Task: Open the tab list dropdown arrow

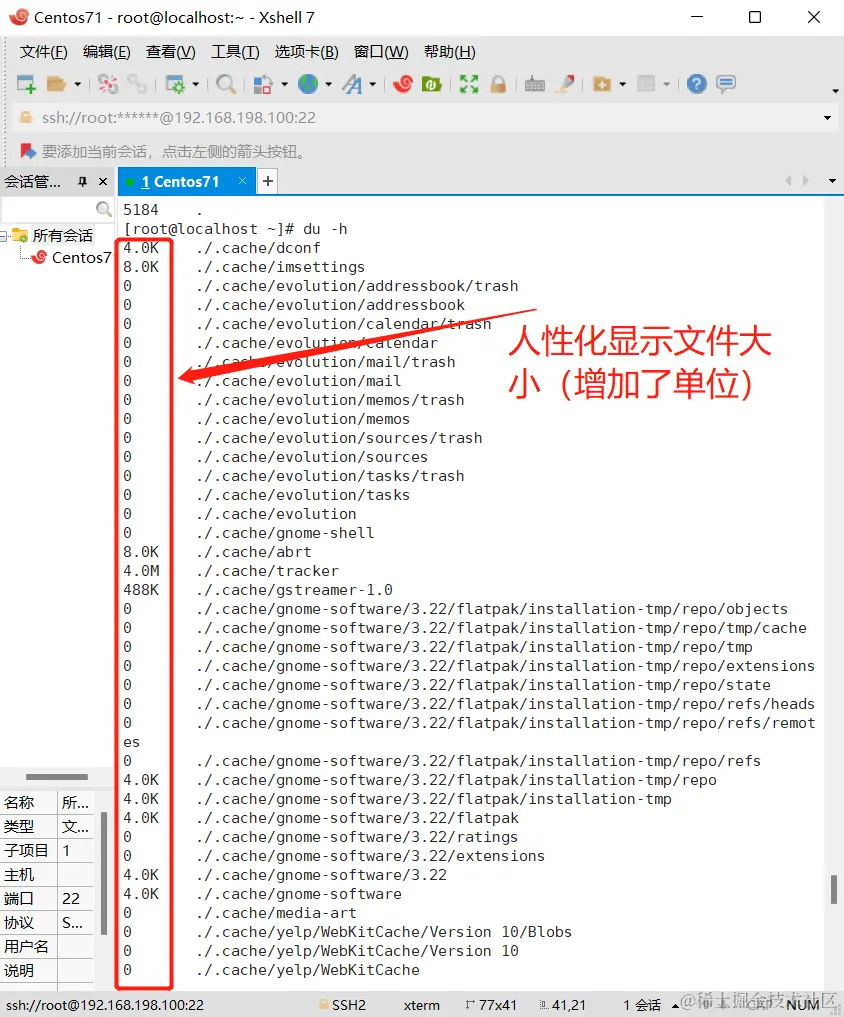Action: pyautogui.click(x=832, y=181)
